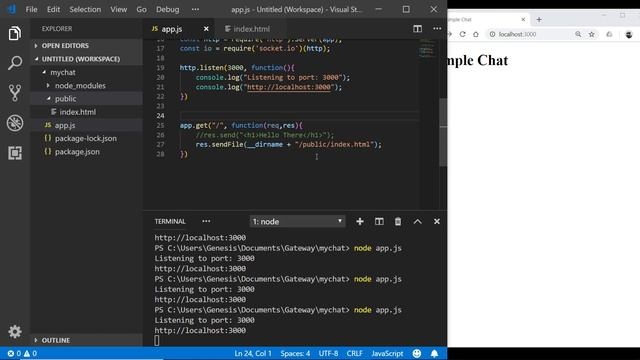Select the TERMINAL panel tab

[x=170, y=221]
